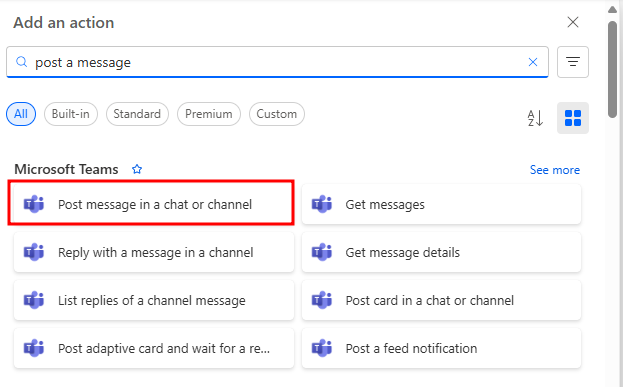Click Teams icon beside Post message in chat
The width and height of the screenshot is (623, 387).
tap(34, 204)
